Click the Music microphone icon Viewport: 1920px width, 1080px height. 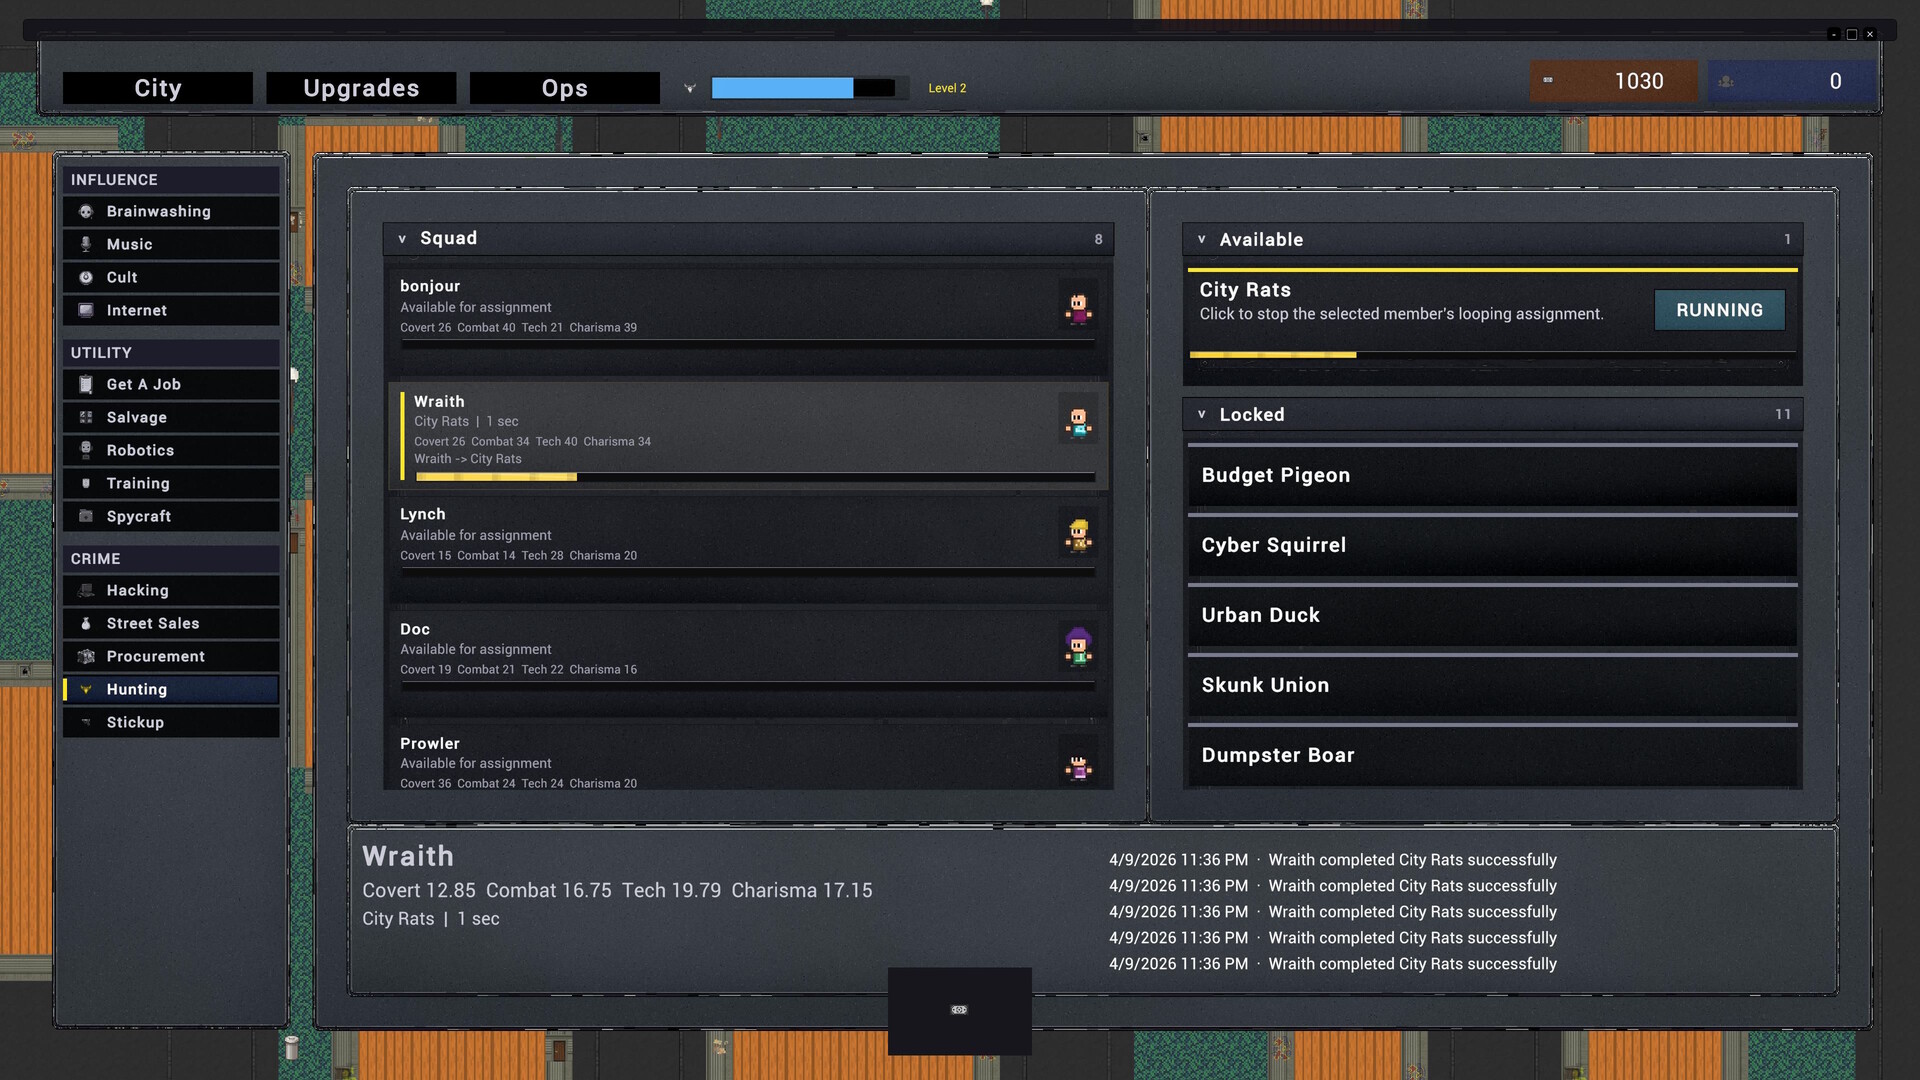click(x=86, y=244)
